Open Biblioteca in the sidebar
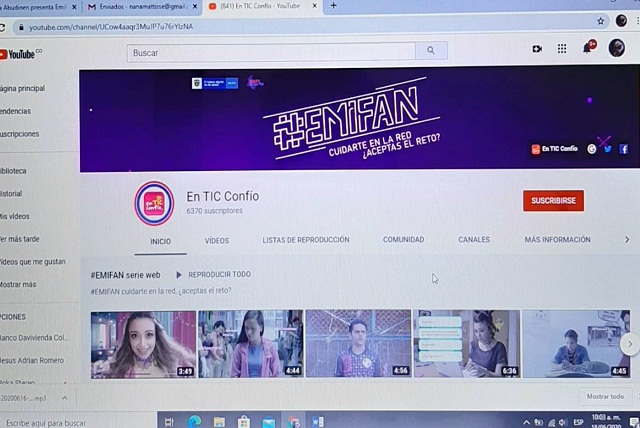The image size is (640, 428). point(13,171)
